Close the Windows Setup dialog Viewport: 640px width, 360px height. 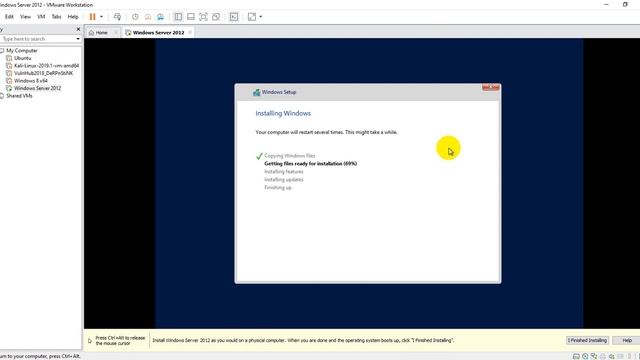491,87
